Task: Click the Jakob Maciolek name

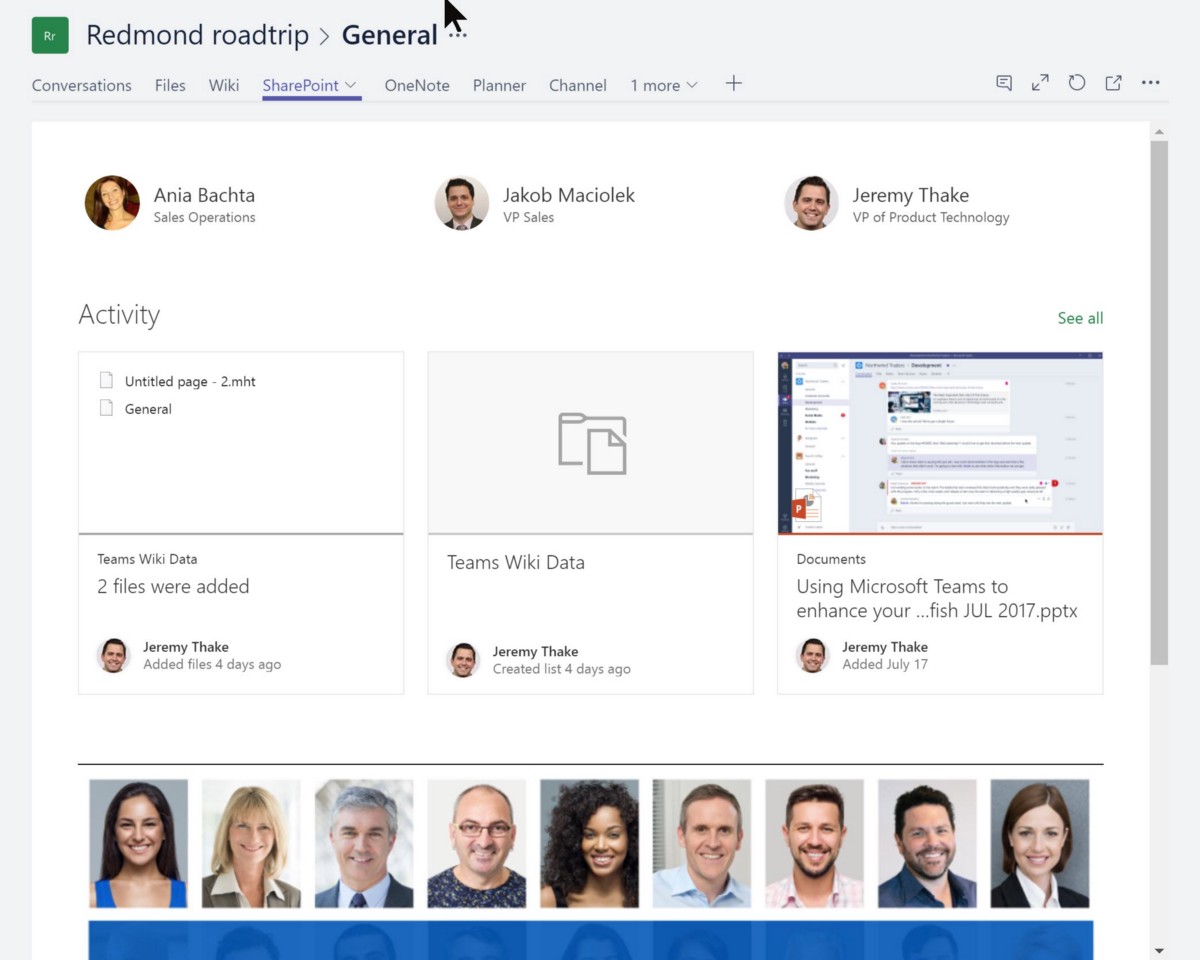Action: point(569,195)
